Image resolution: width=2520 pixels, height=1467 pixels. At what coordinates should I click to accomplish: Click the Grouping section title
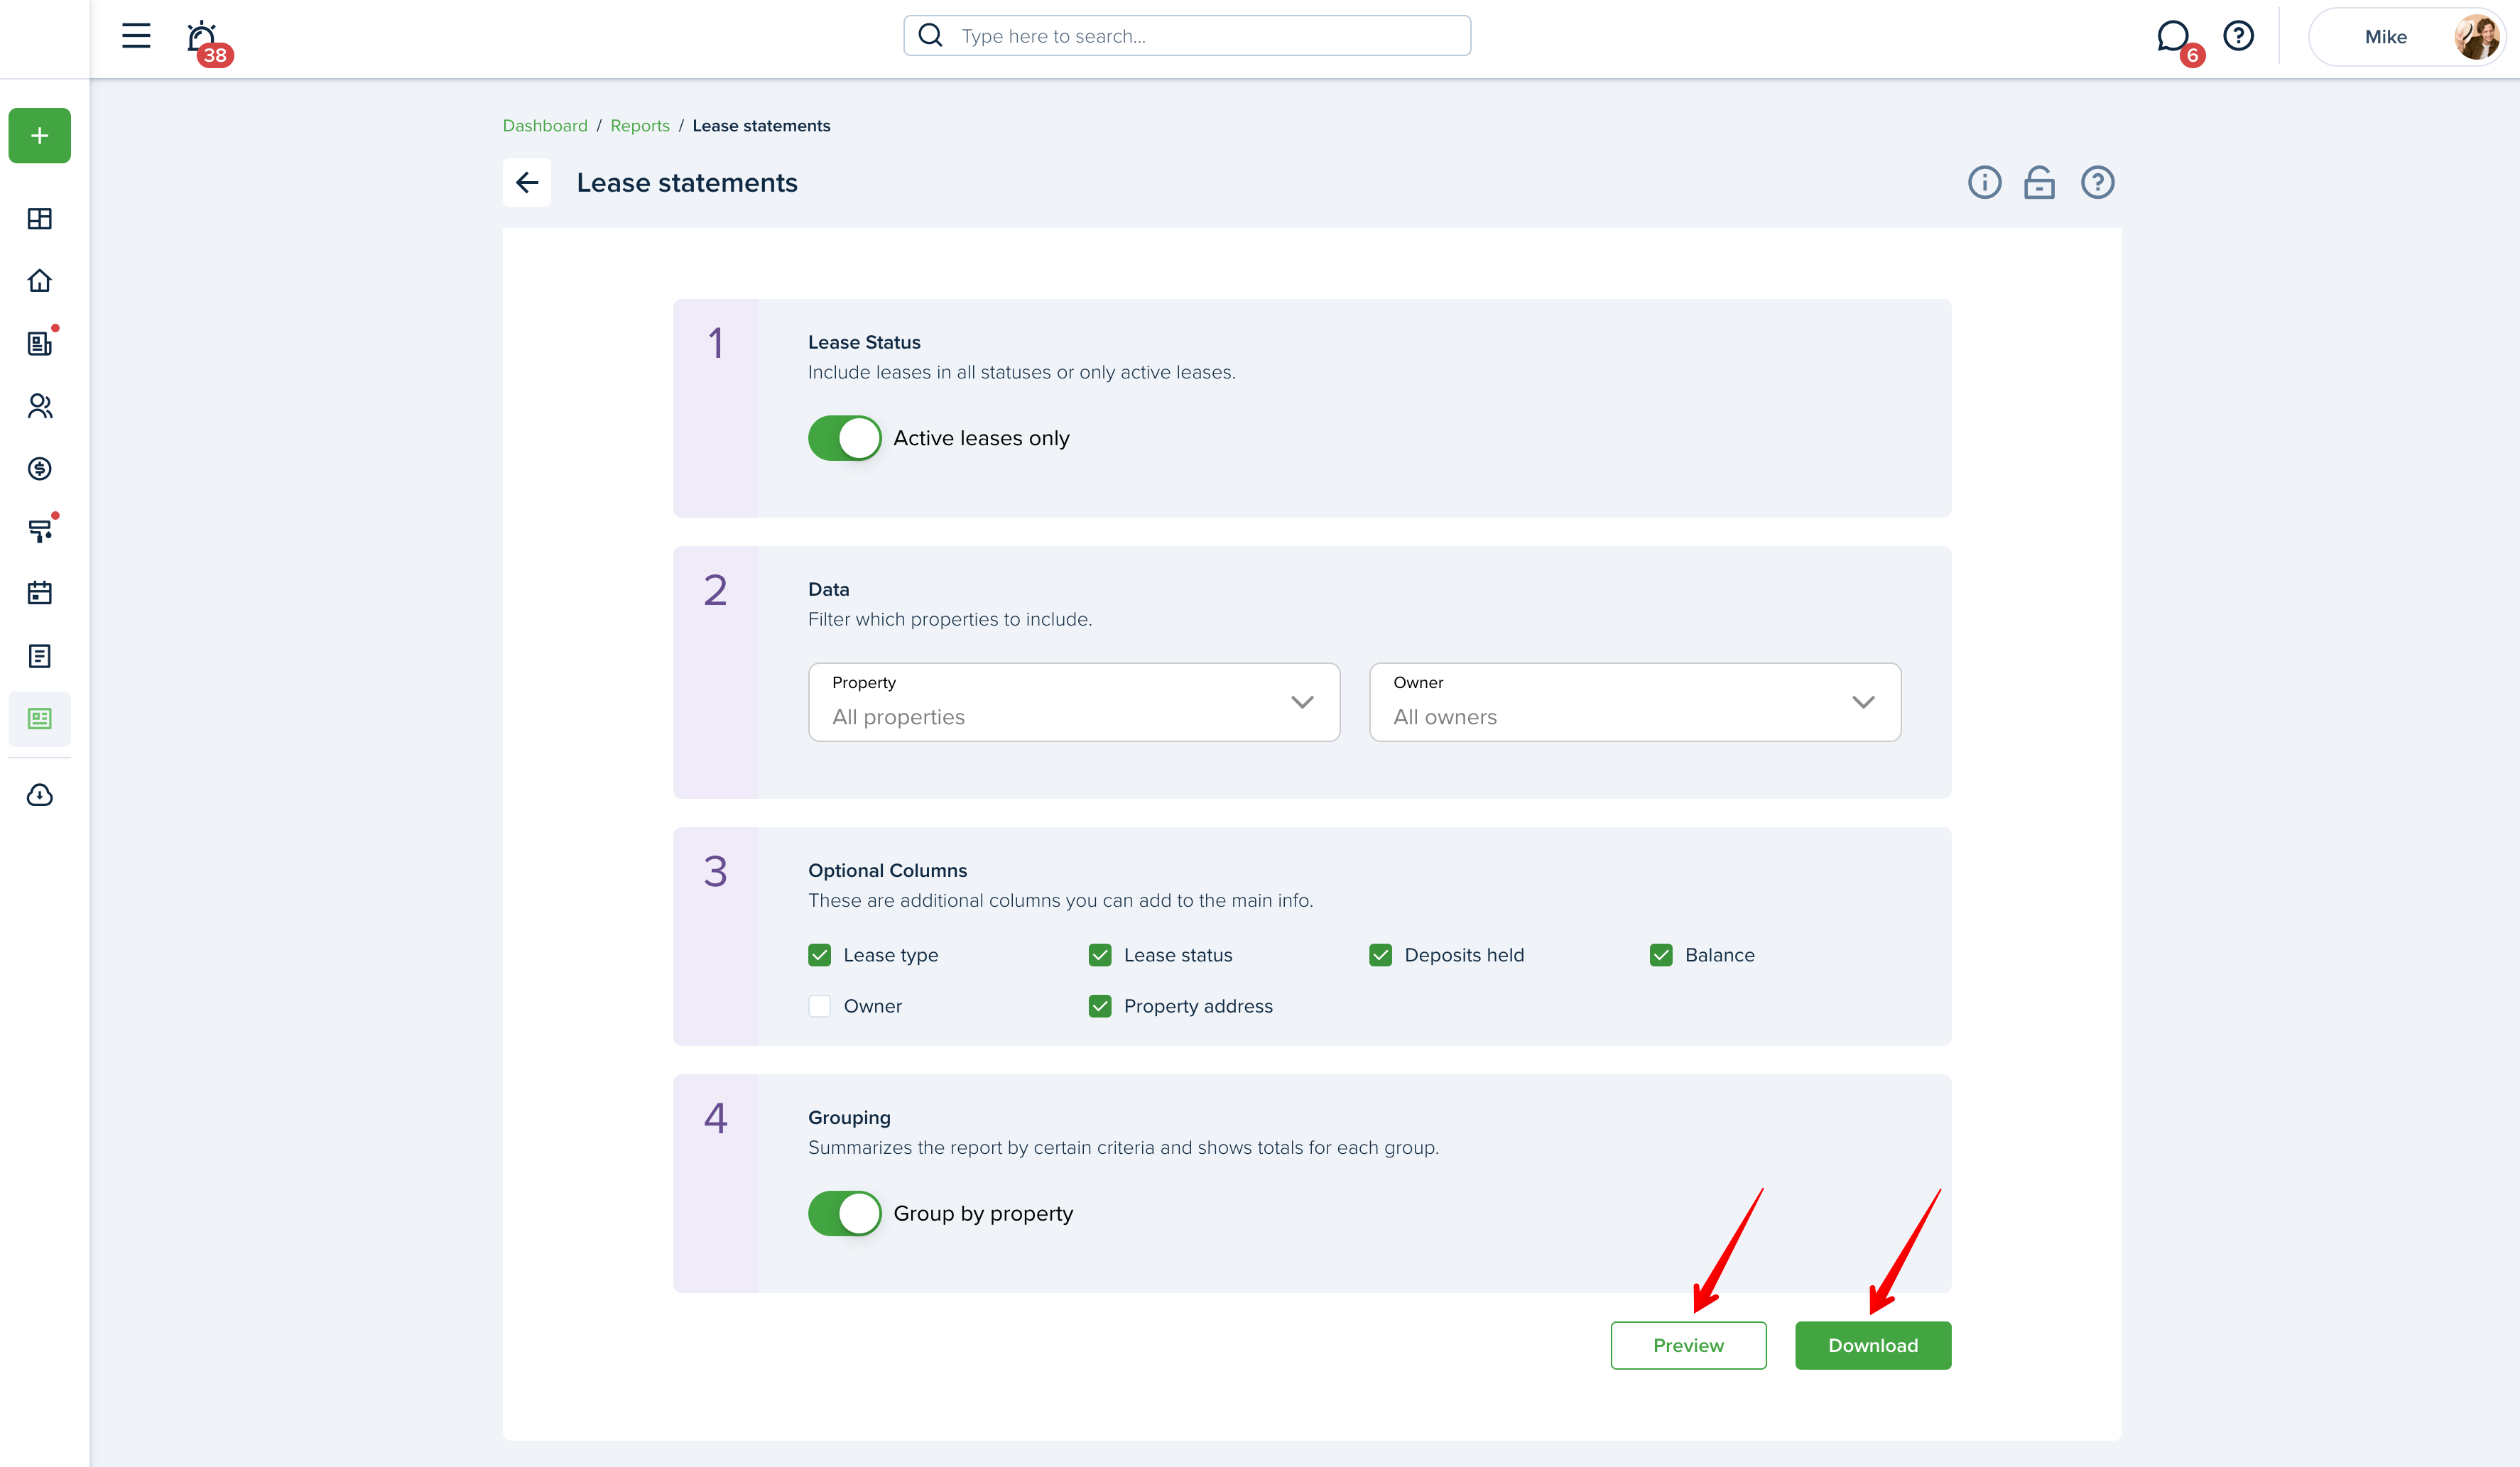coord(849,1117)
